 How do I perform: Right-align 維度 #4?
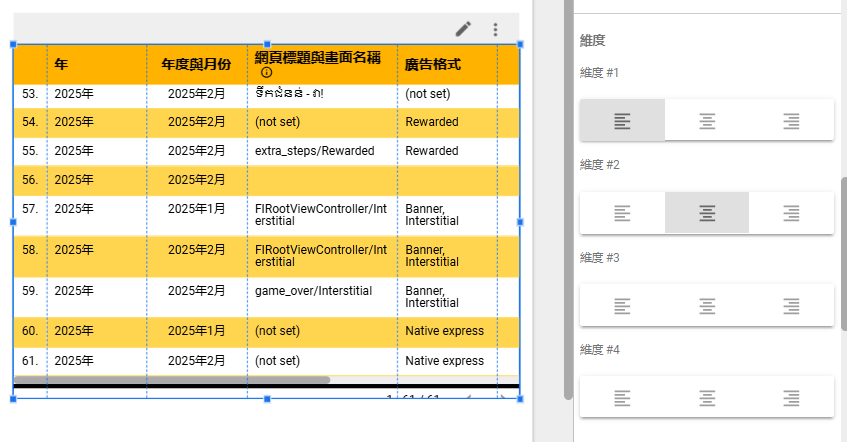(x=791, y=398)
